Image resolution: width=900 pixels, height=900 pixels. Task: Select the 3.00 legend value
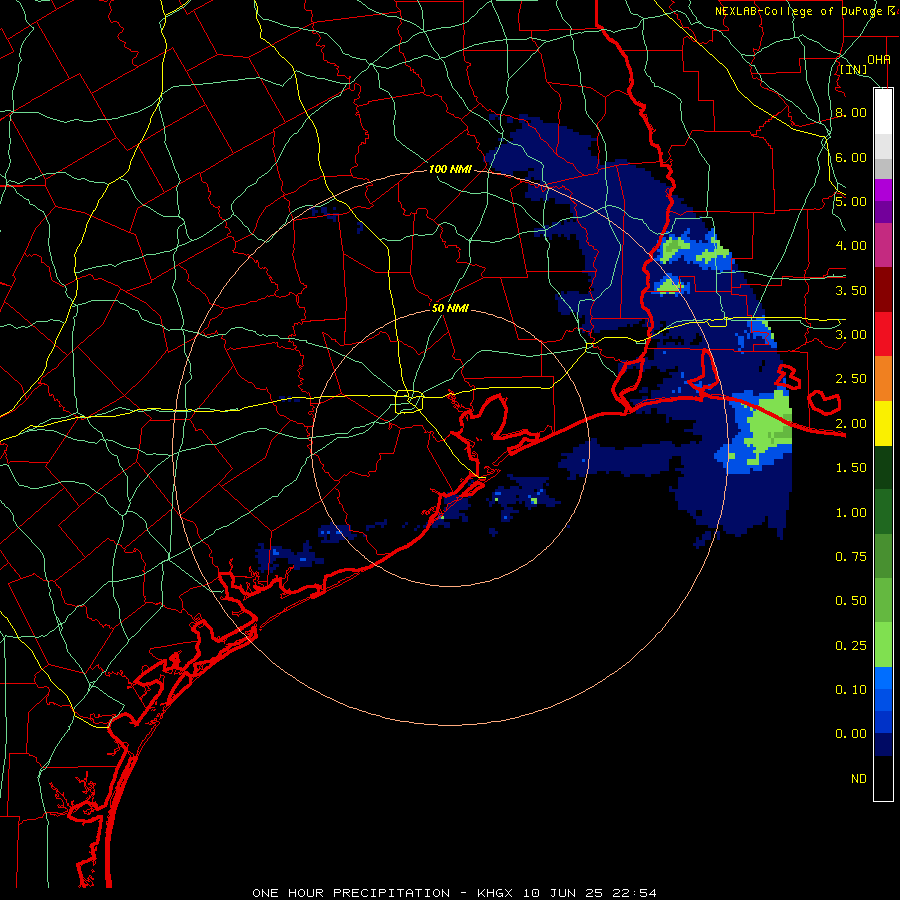coord(851,335)
